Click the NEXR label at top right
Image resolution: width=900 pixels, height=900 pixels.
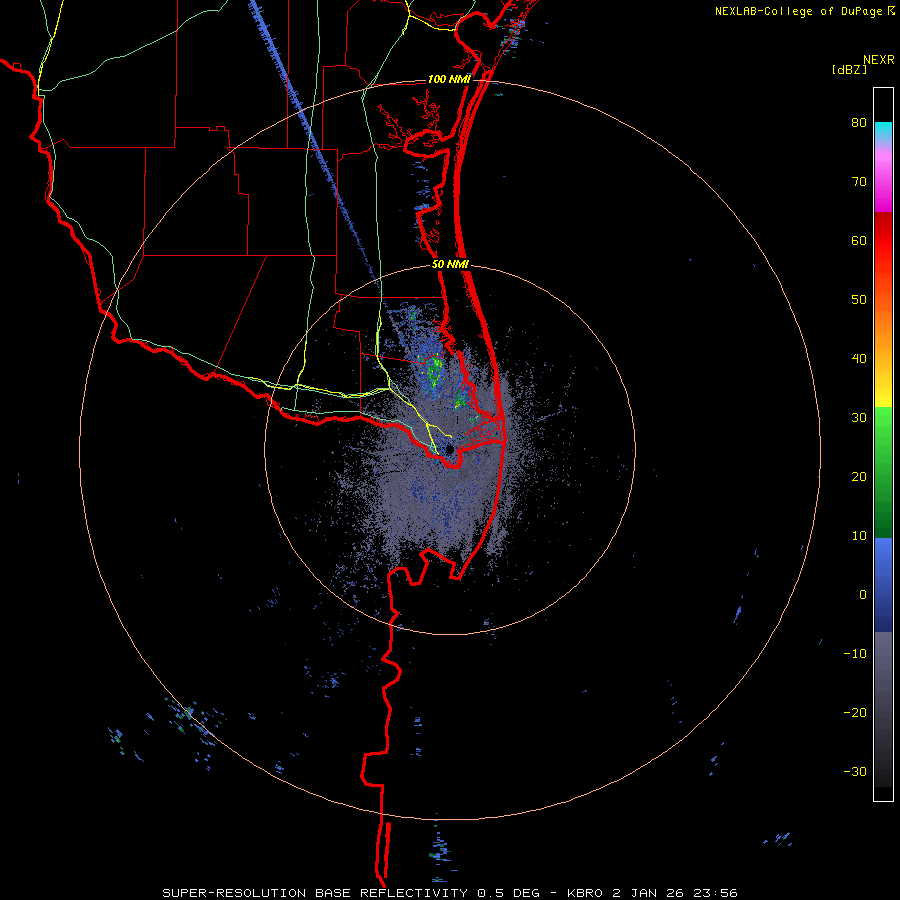[x=878, y=60]
